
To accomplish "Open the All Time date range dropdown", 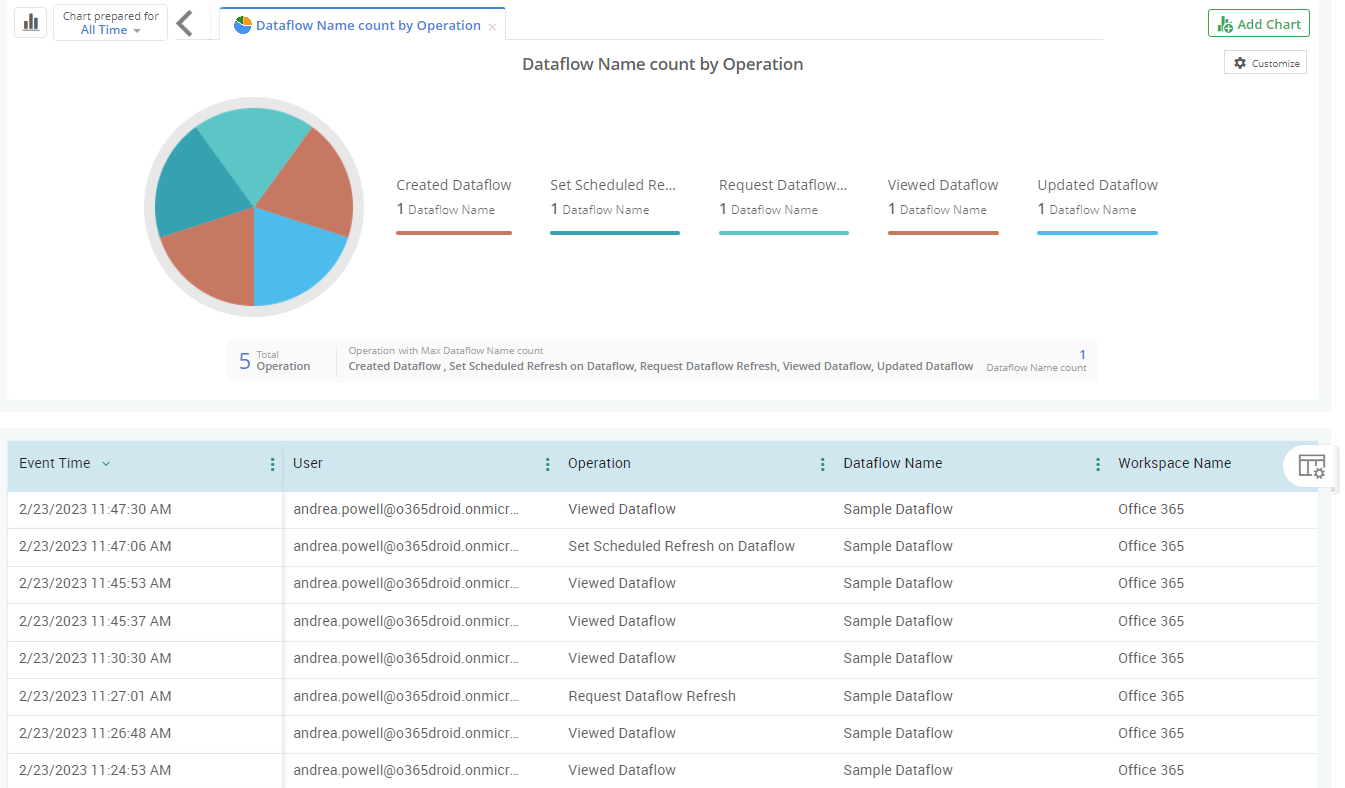I will click(110, 29).
